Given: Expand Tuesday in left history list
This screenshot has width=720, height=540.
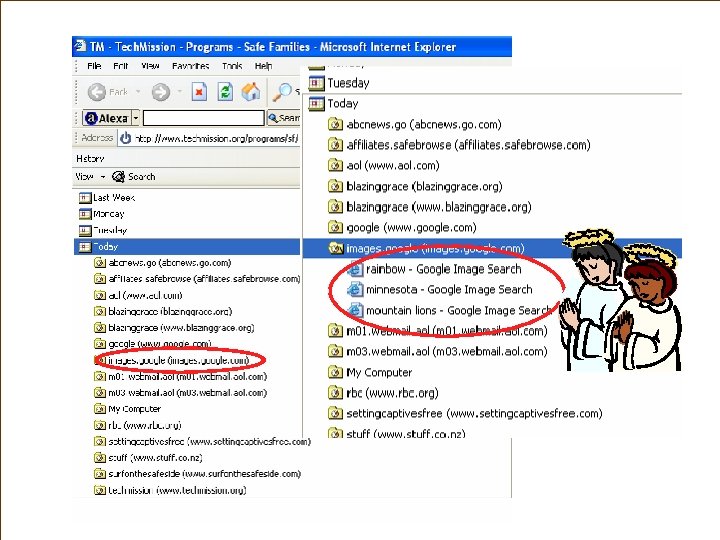Looking at the screenshot, I should tap(103, 230).
